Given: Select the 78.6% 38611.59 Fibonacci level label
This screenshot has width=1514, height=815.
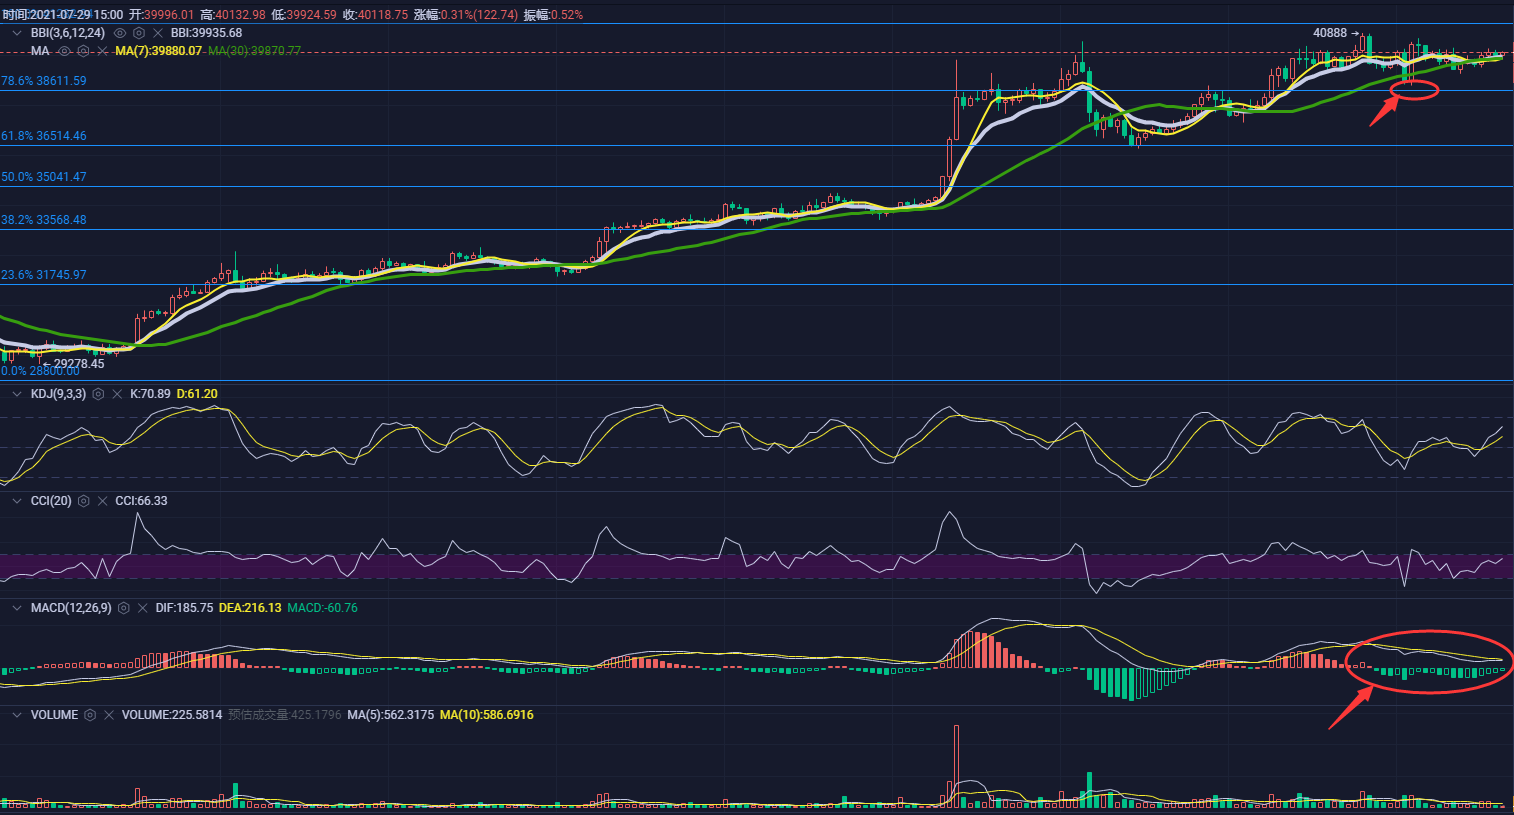Looking at the screenshot, I should [44, 81].
